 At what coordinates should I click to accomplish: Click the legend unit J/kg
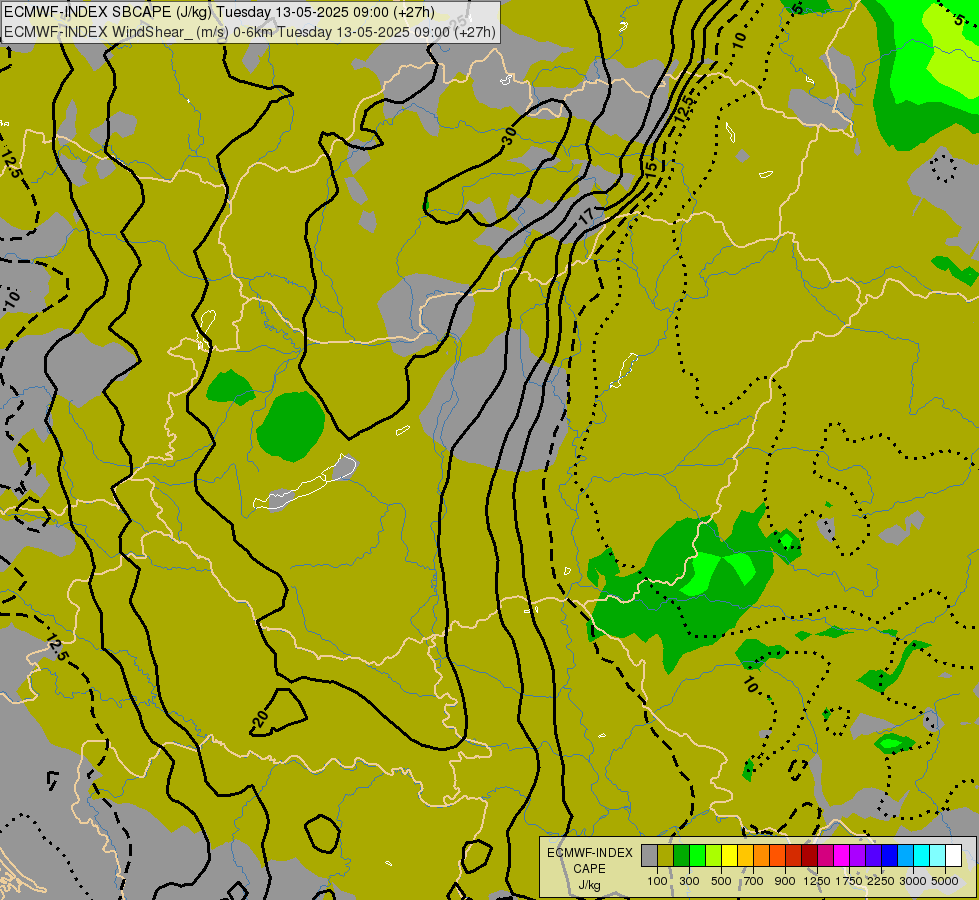pyautogui.click(x=590, y=885)
